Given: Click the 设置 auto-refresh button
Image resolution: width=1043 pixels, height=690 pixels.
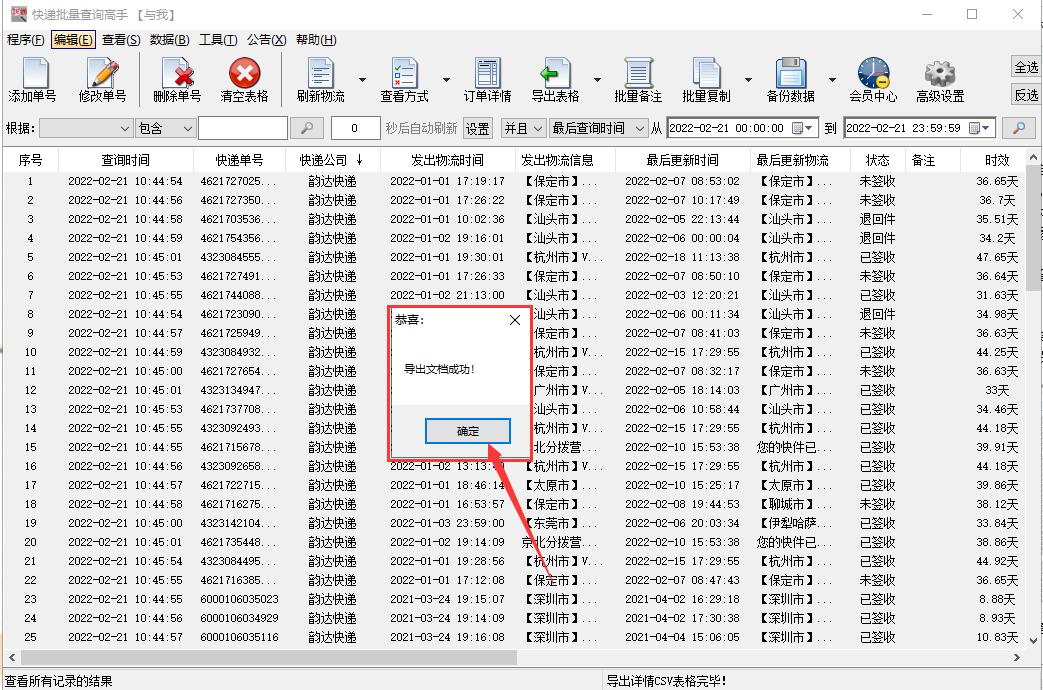Looking at the screenshot, I should [x=477, y=128].
